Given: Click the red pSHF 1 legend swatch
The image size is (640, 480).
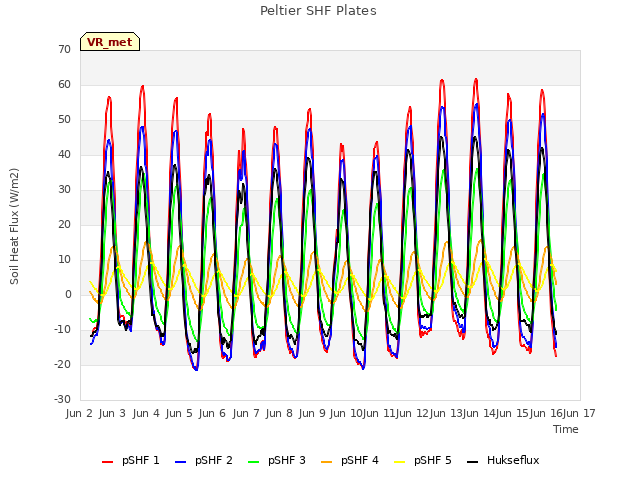Looking at the screenshot, I should (107, 462).
